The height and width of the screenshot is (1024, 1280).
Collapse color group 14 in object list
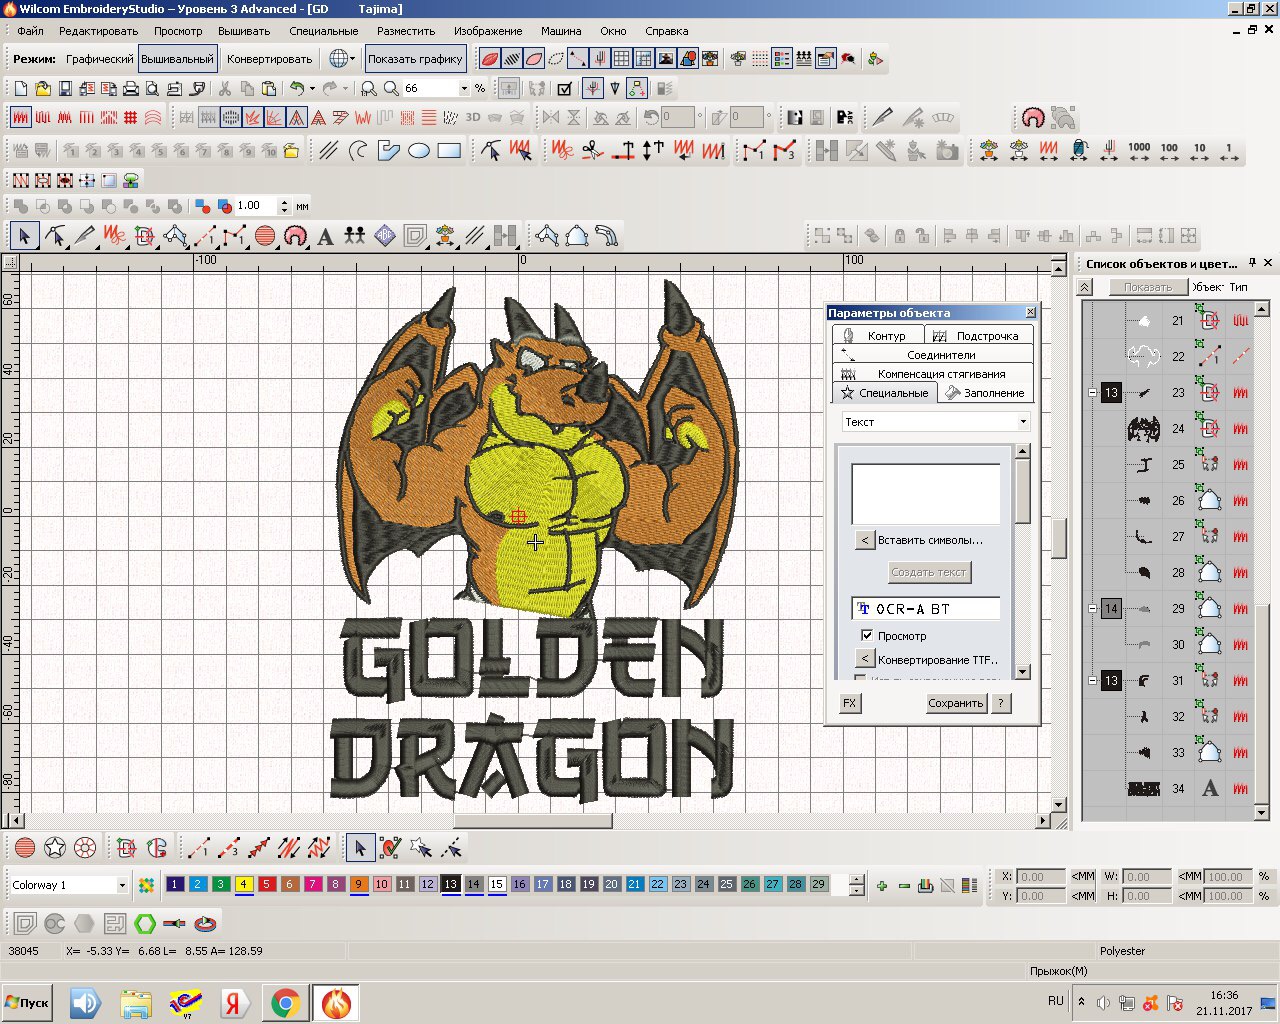[x=1092, y=608]
